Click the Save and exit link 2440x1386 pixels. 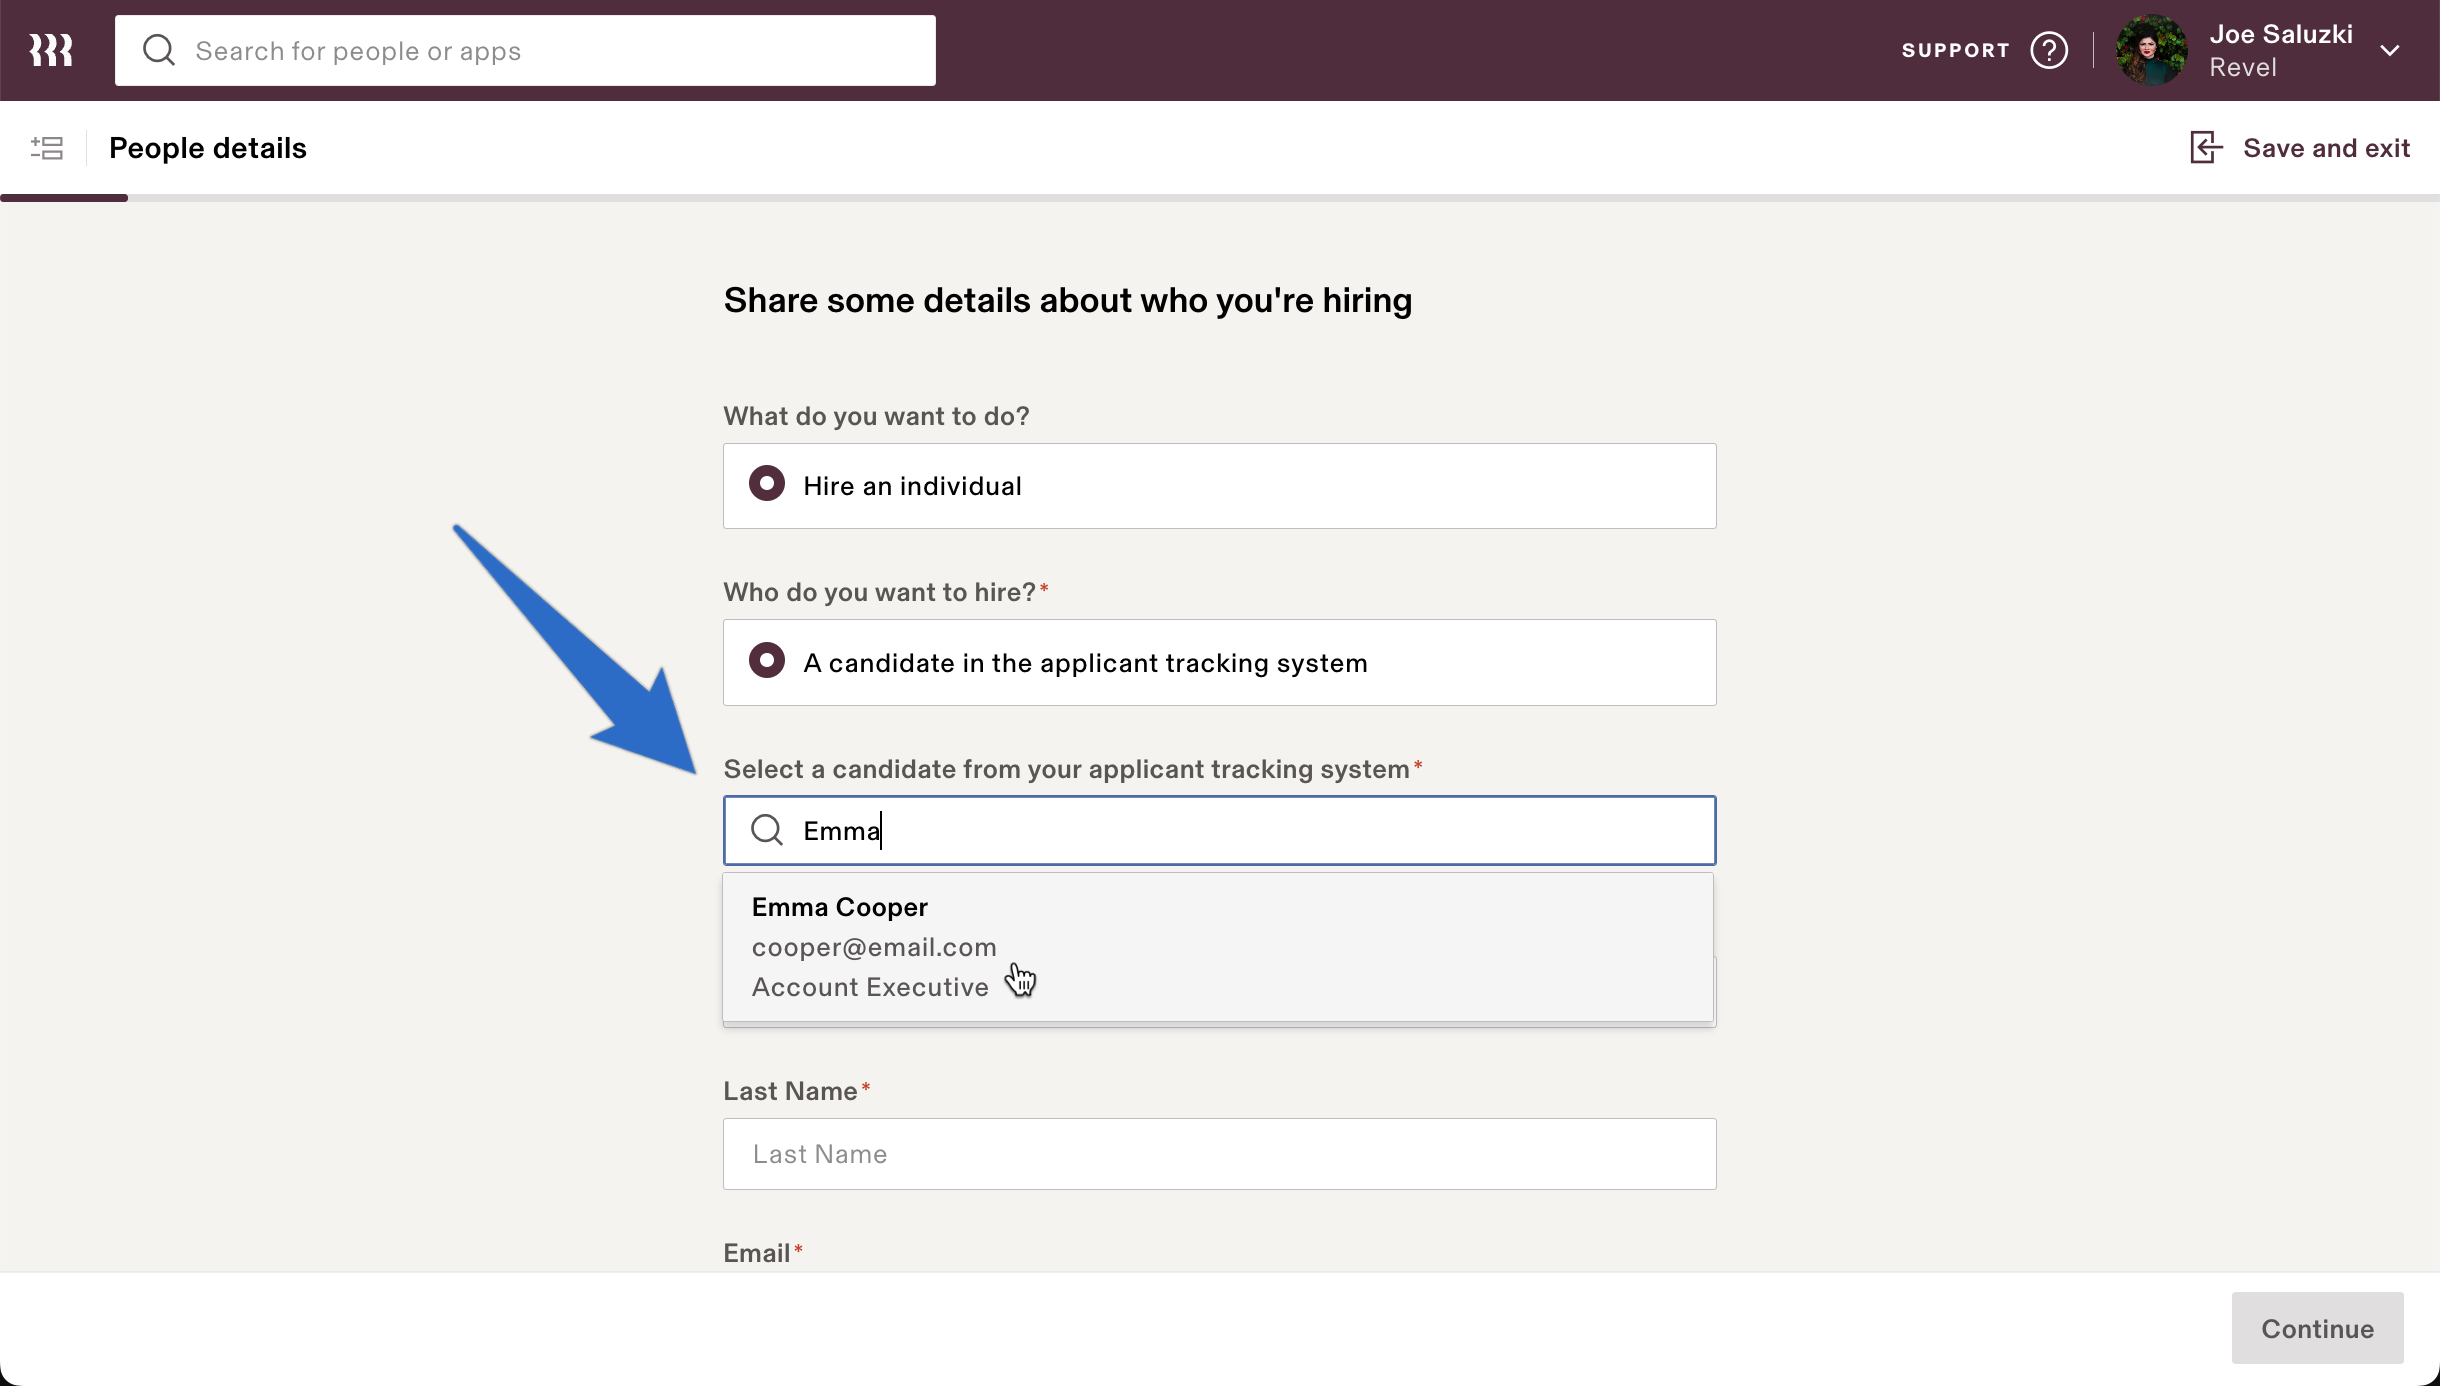coord(2326,147)
